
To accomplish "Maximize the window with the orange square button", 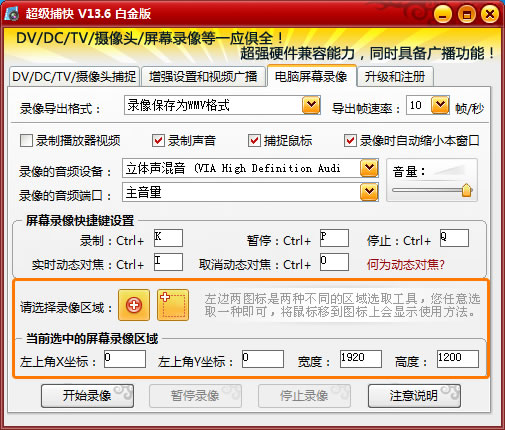I will pos(466,14).
